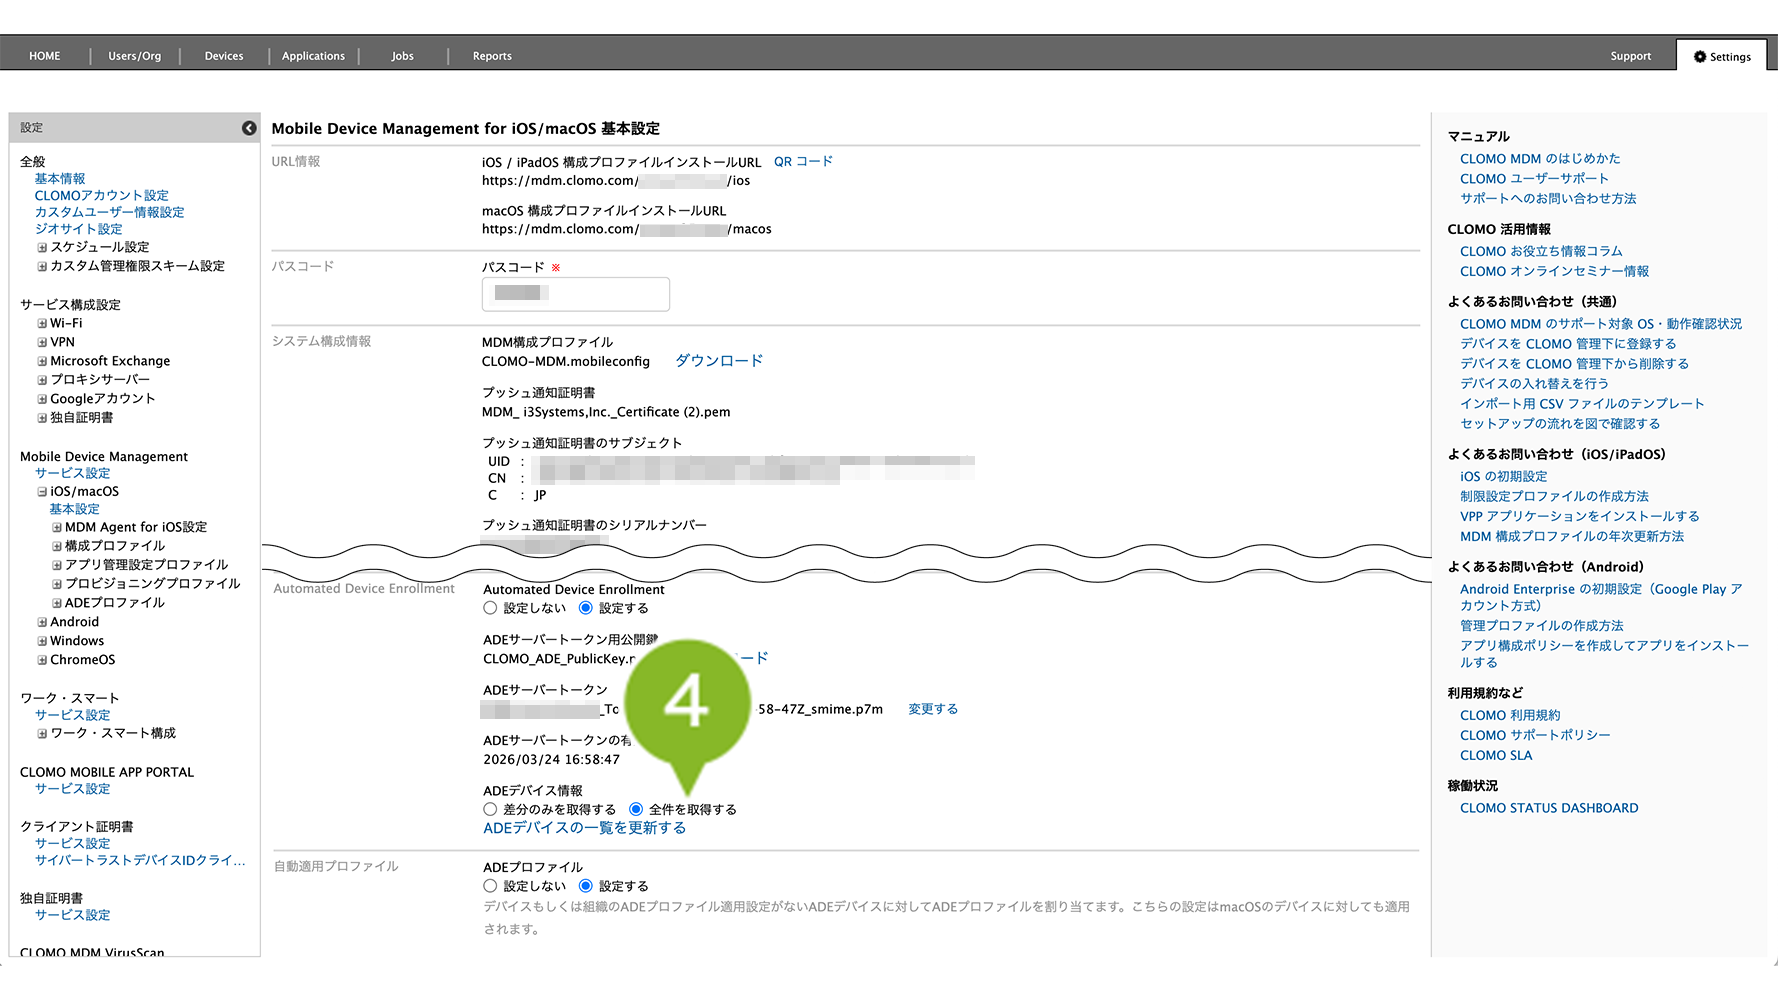This screenshot has width=1778, height=1000.
Task: Expand MDM Agent for iOS設定 node
Action: pos(57,527)
